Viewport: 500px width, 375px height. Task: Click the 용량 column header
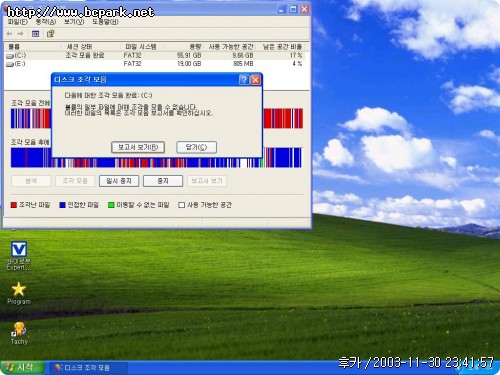184,47
